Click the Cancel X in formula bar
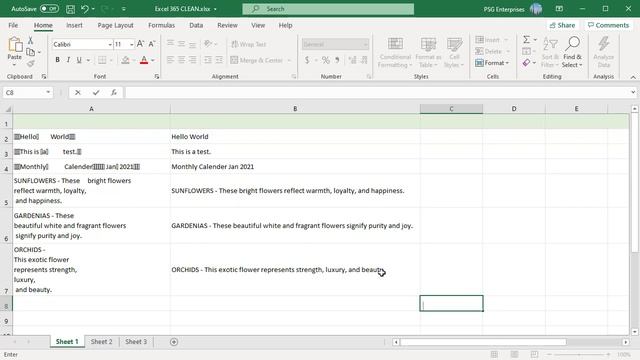The image size is (640, 360). pyautogui.click(x=78, y=93)
